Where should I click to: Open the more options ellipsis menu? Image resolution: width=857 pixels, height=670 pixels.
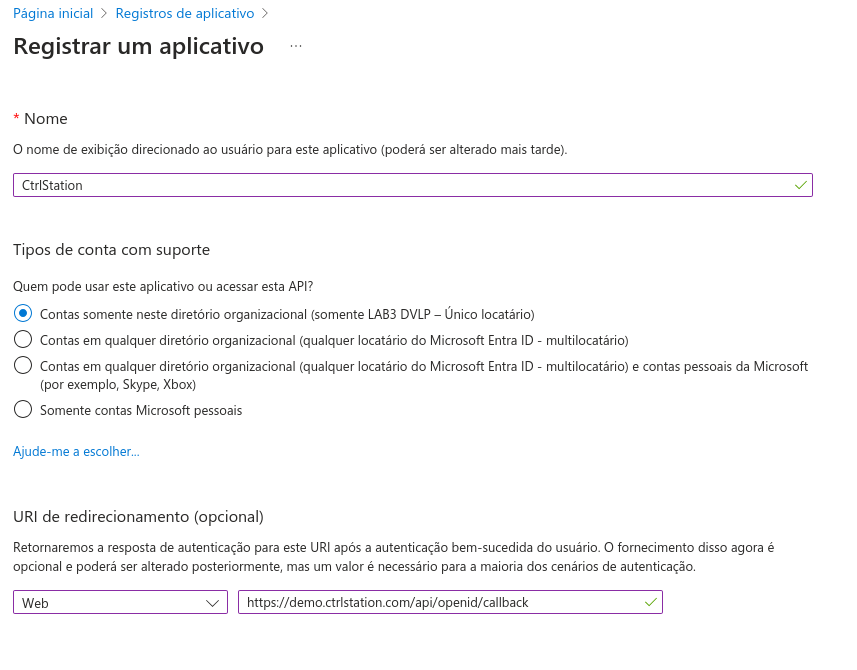(295, 46)
